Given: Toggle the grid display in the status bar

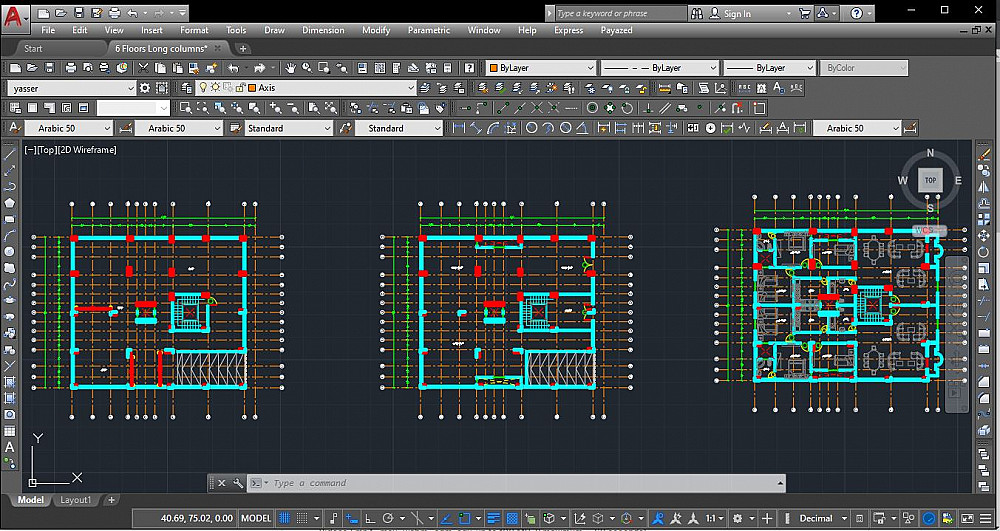Looking at the screenshot, I should tap(285, 519).
